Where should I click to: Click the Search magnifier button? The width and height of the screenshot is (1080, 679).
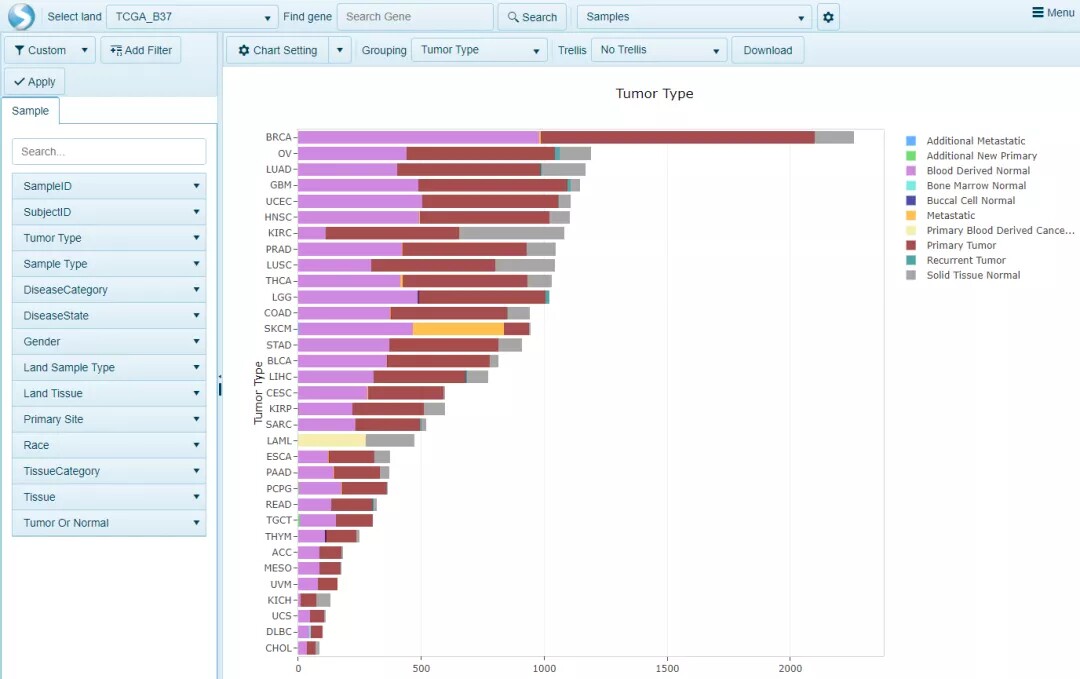tap(532, 17)
